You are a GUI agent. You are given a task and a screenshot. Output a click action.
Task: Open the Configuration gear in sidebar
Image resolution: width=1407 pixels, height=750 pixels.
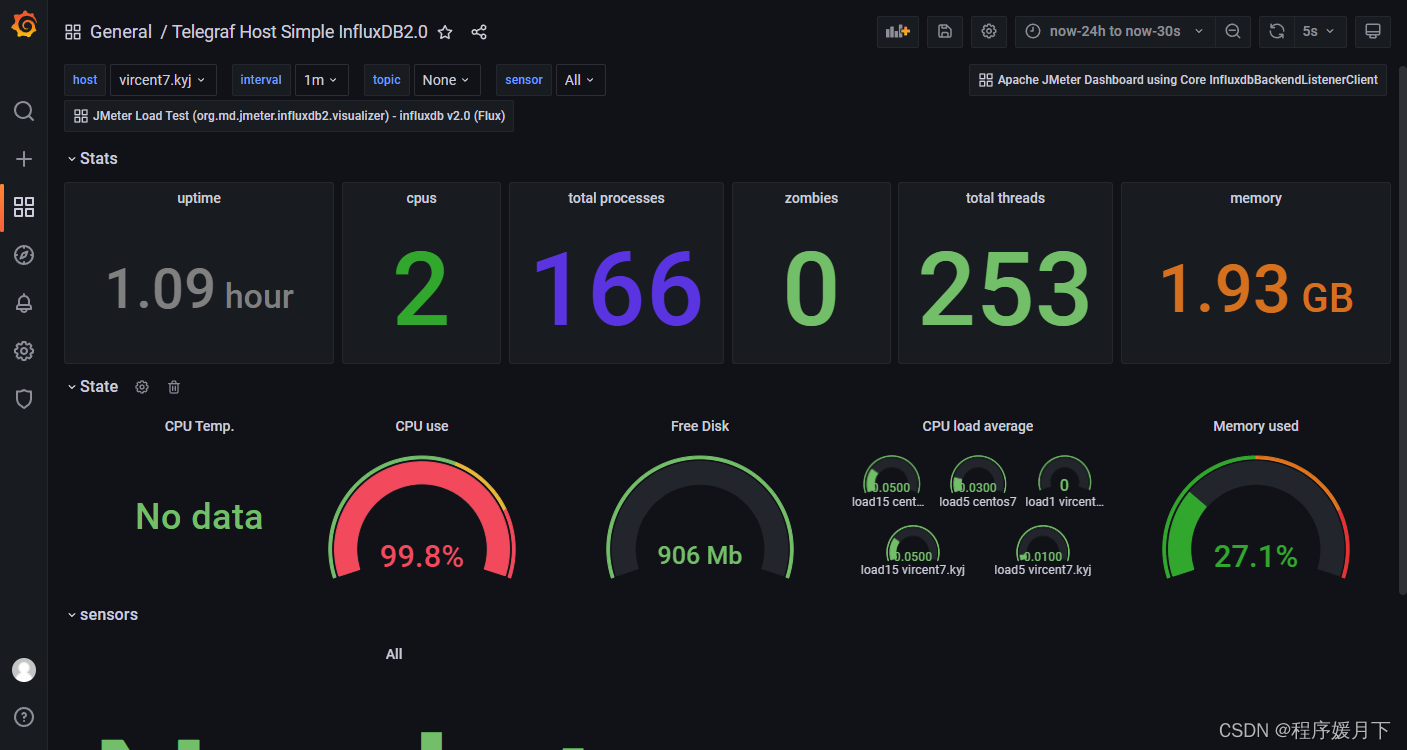(24, 351)
